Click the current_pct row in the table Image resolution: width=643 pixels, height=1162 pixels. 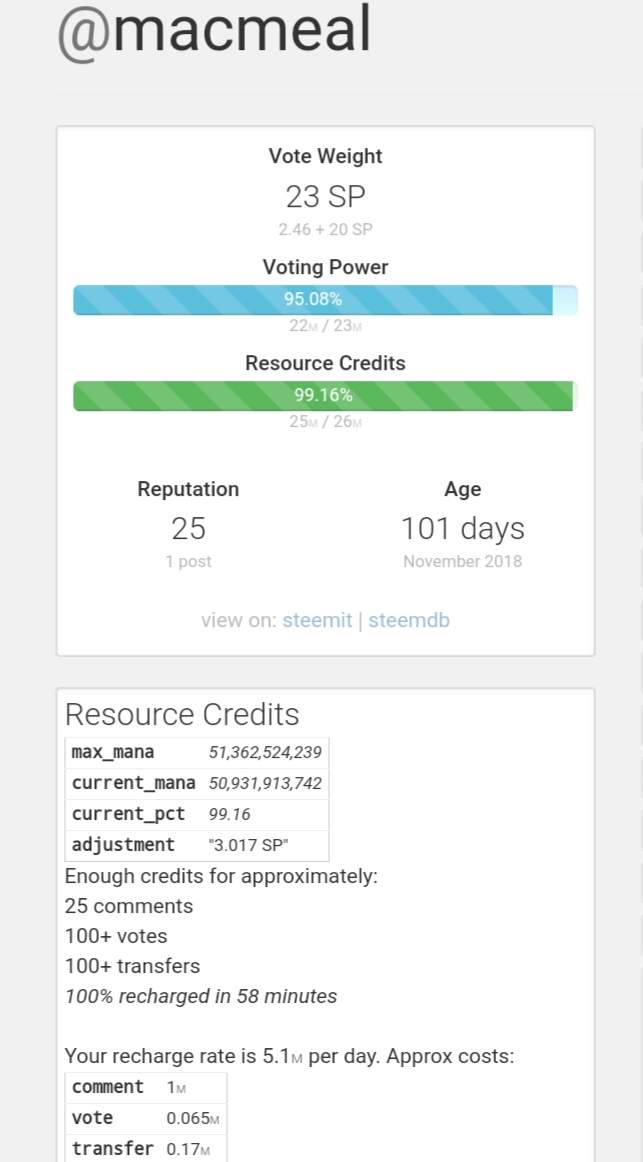tap(196, 814)
